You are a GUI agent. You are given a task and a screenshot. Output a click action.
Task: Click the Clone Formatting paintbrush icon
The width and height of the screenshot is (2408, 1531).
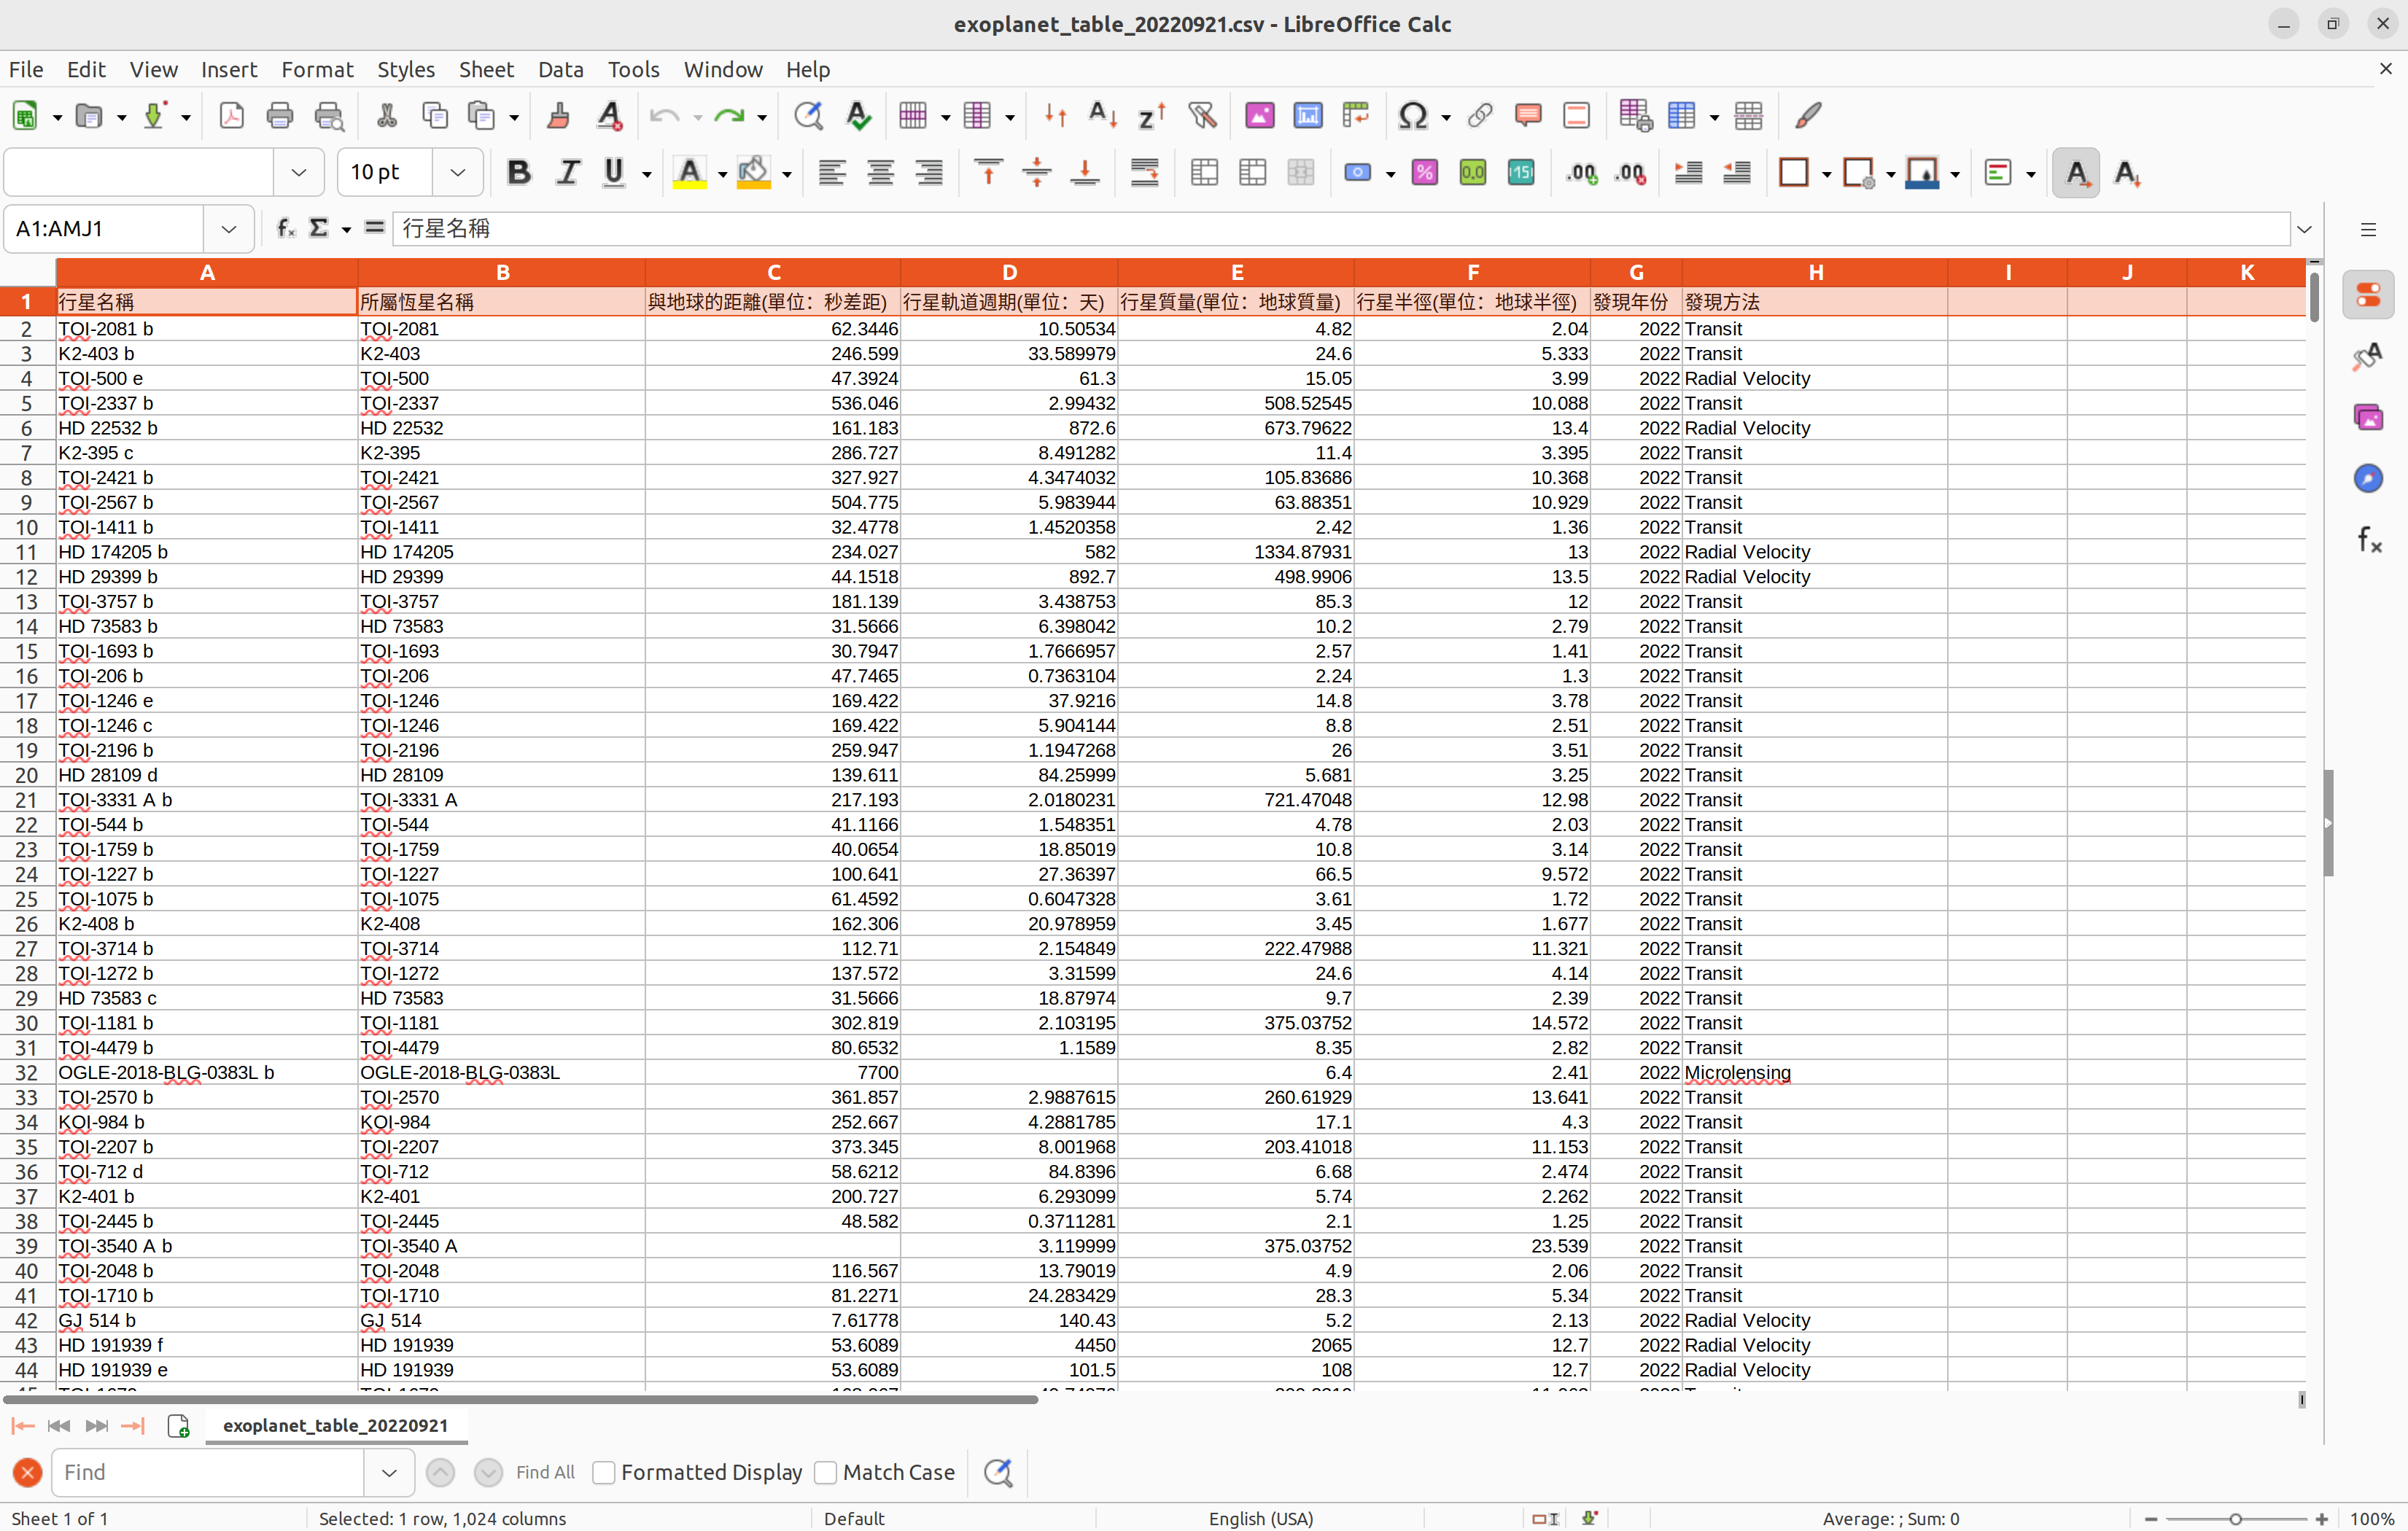tap(558, 116)
